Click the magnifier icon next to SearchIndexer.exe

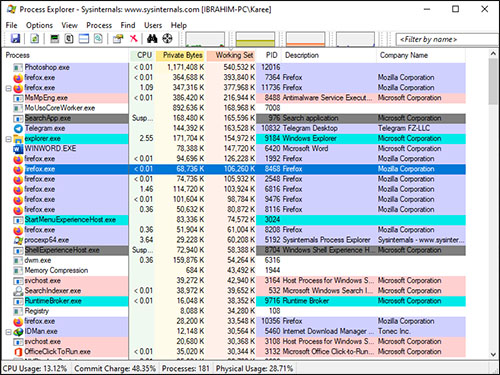coord(18,291)
